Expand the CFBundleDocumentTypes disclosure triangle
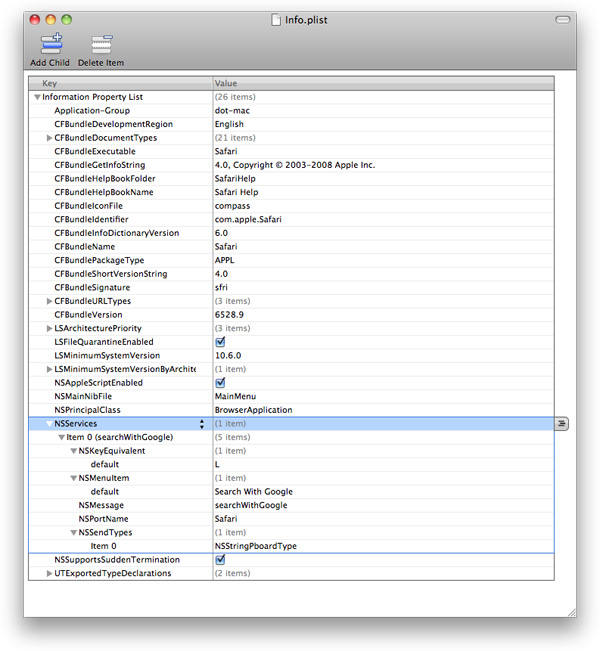 [49, 138]
